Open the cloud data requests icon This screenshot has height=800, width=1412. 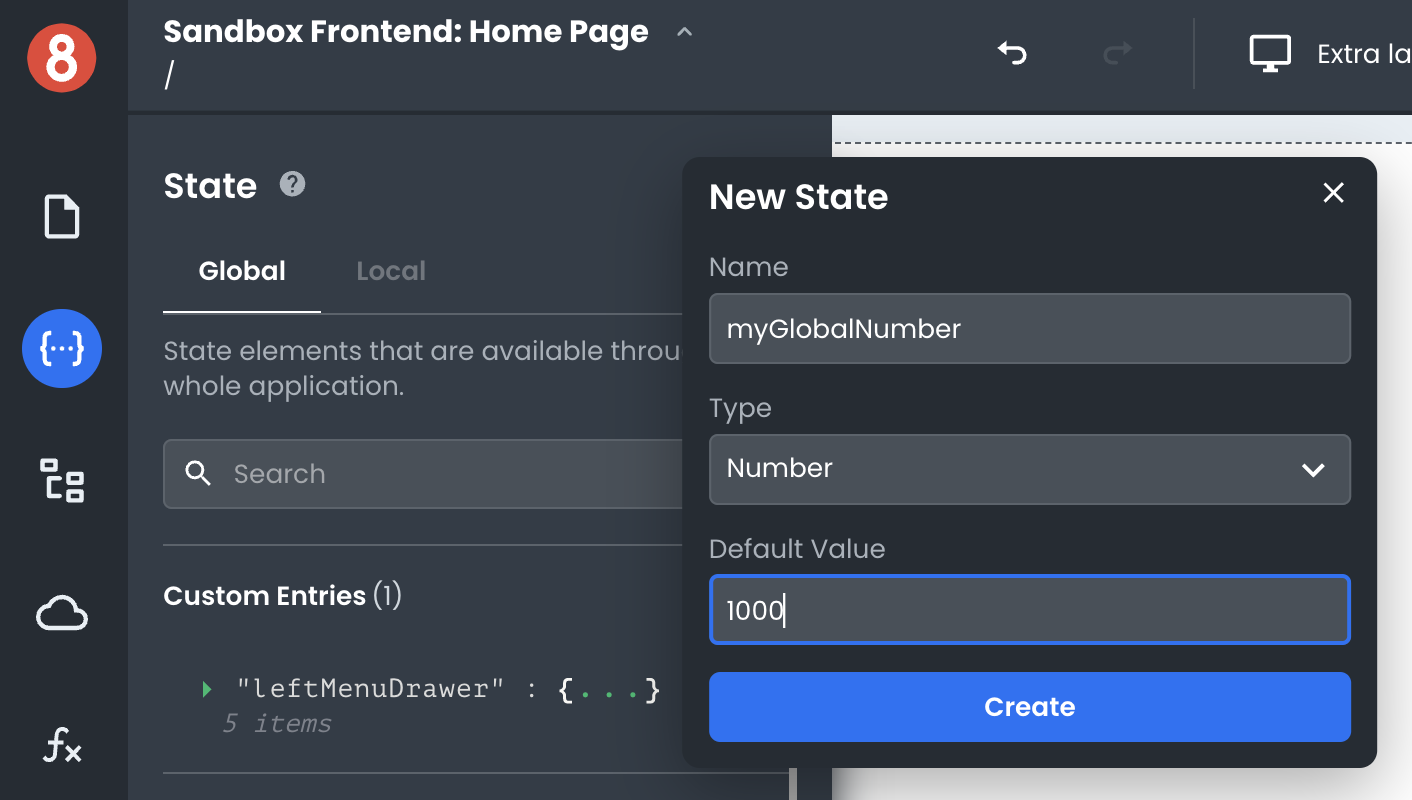pos(62,613)
